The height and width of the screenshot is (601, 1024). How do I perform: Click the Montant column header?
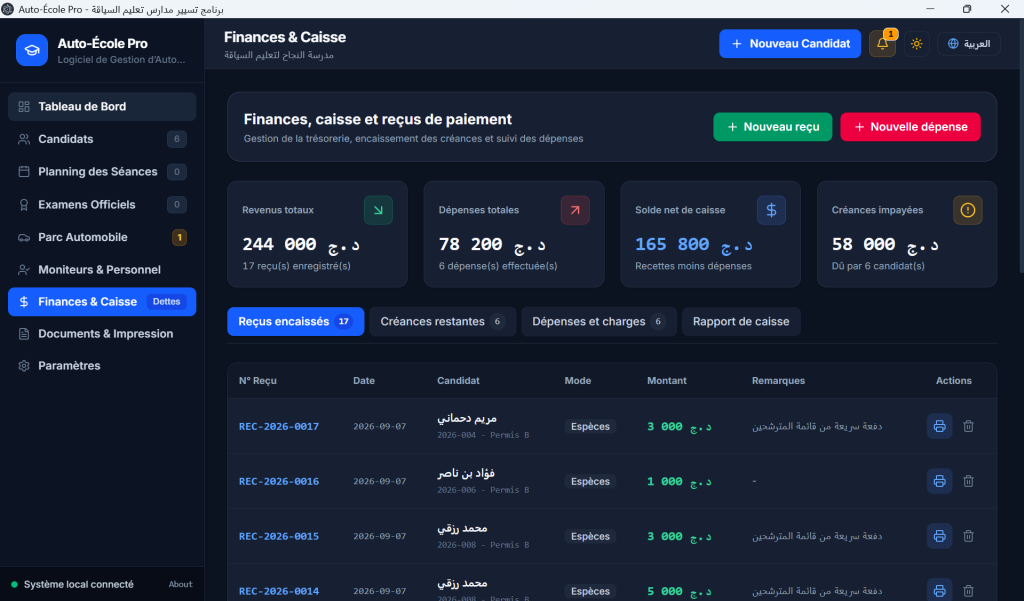pyautogui.click(x=667, y=381)
